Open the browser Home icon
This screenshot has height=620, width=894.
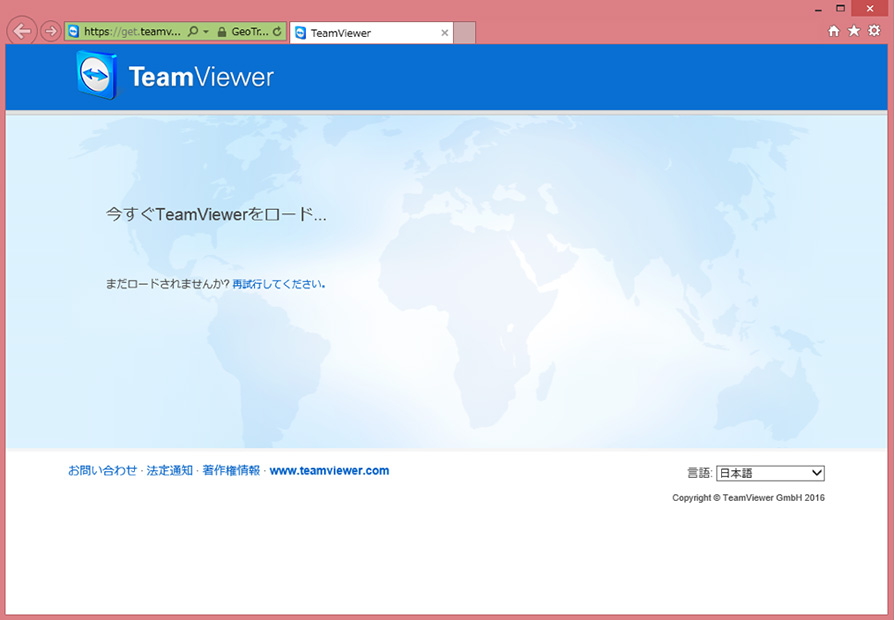coord(834,31)
